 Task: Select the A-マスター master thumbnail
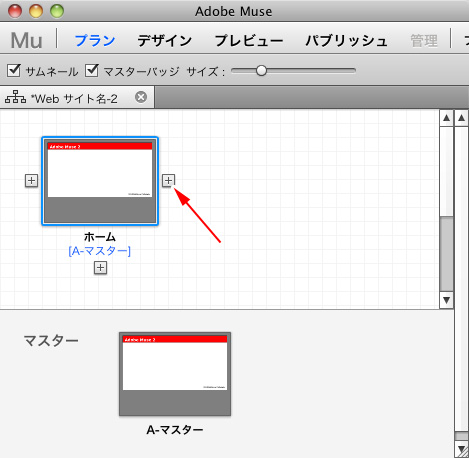[175, 374]
